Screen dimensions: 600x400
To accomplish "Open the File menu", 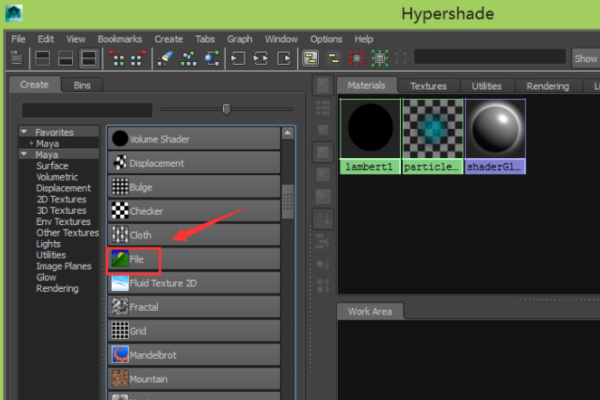I will click(x=18, y=39).
